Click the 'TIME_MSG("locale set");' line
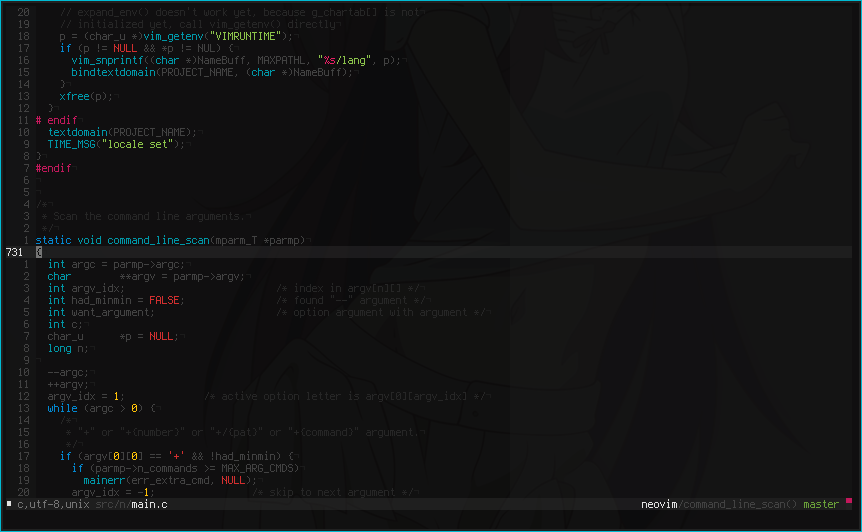Image resolution: width=862 pixels, height=532 pixels. coord(116,145)
